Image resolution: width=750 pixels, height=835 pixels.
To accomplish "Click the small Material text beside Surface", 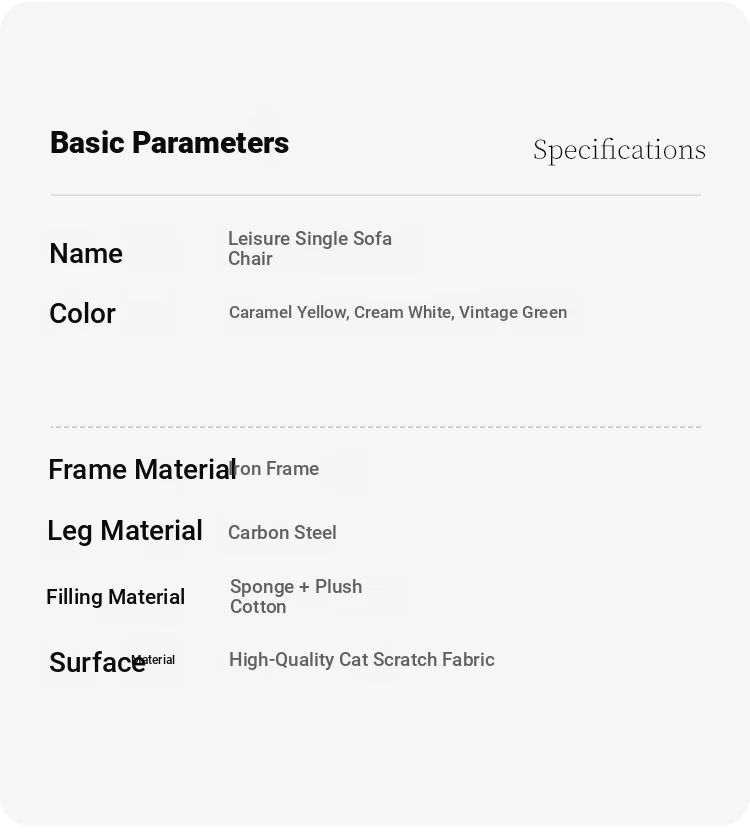I will click(153, 660).
